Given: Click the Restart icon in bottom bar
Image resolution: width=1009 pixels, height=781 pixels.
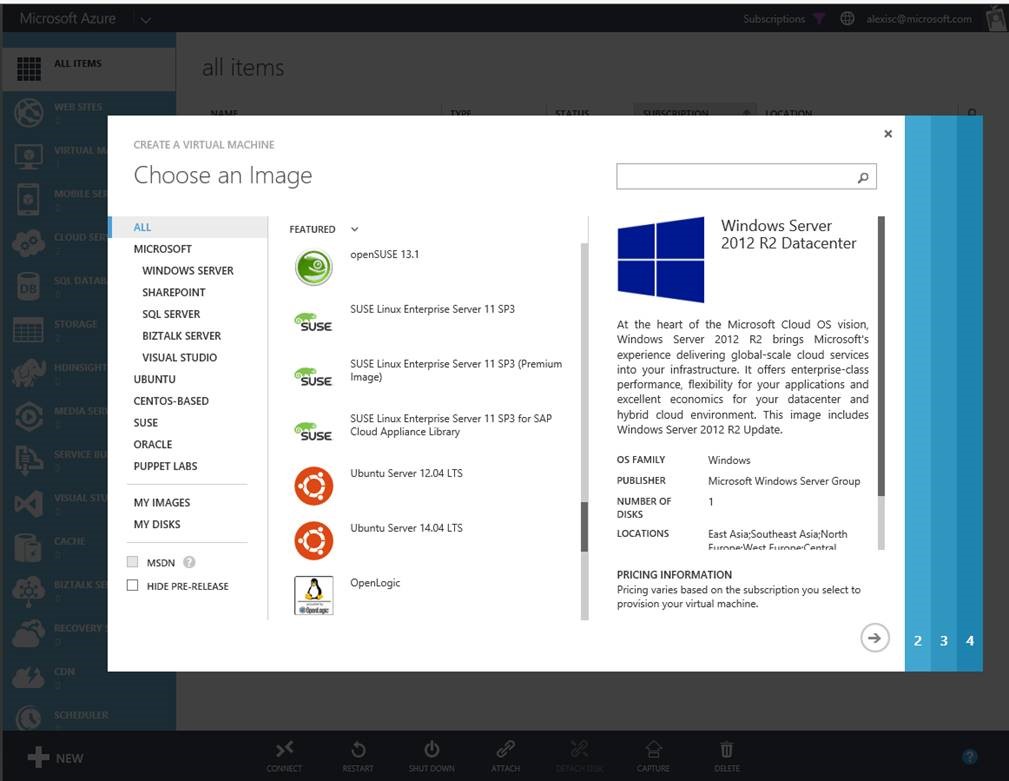Looking at the screenshot, I should pos(358,749).
